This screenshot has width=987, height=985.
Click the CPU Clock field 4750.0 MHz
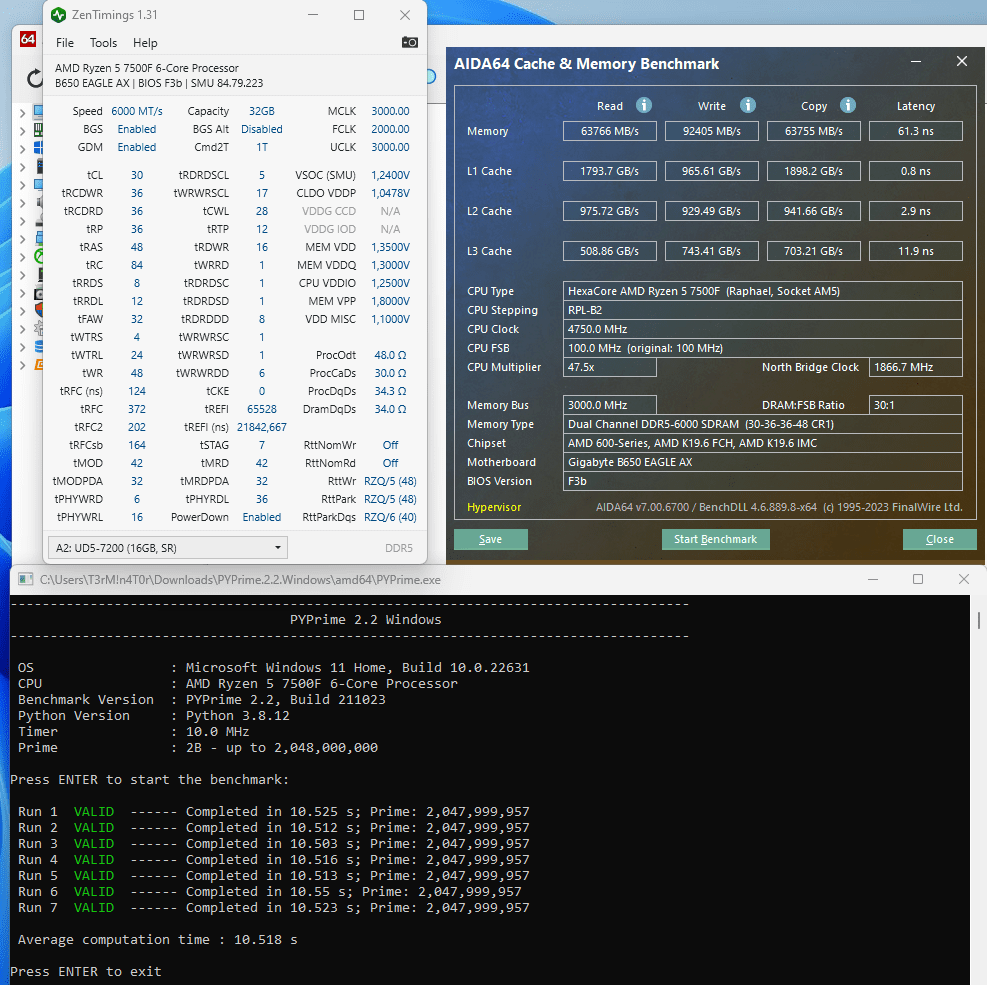coord(762,329)
